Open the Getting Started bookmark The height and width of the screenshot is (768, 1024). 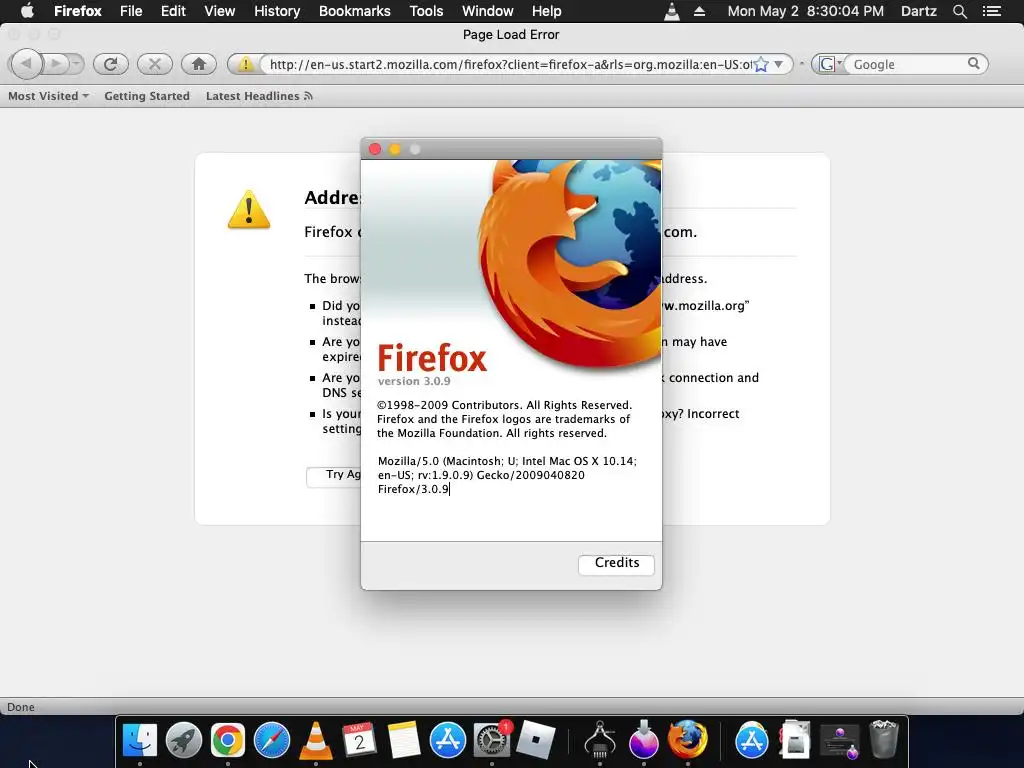[x=147, y=96]
